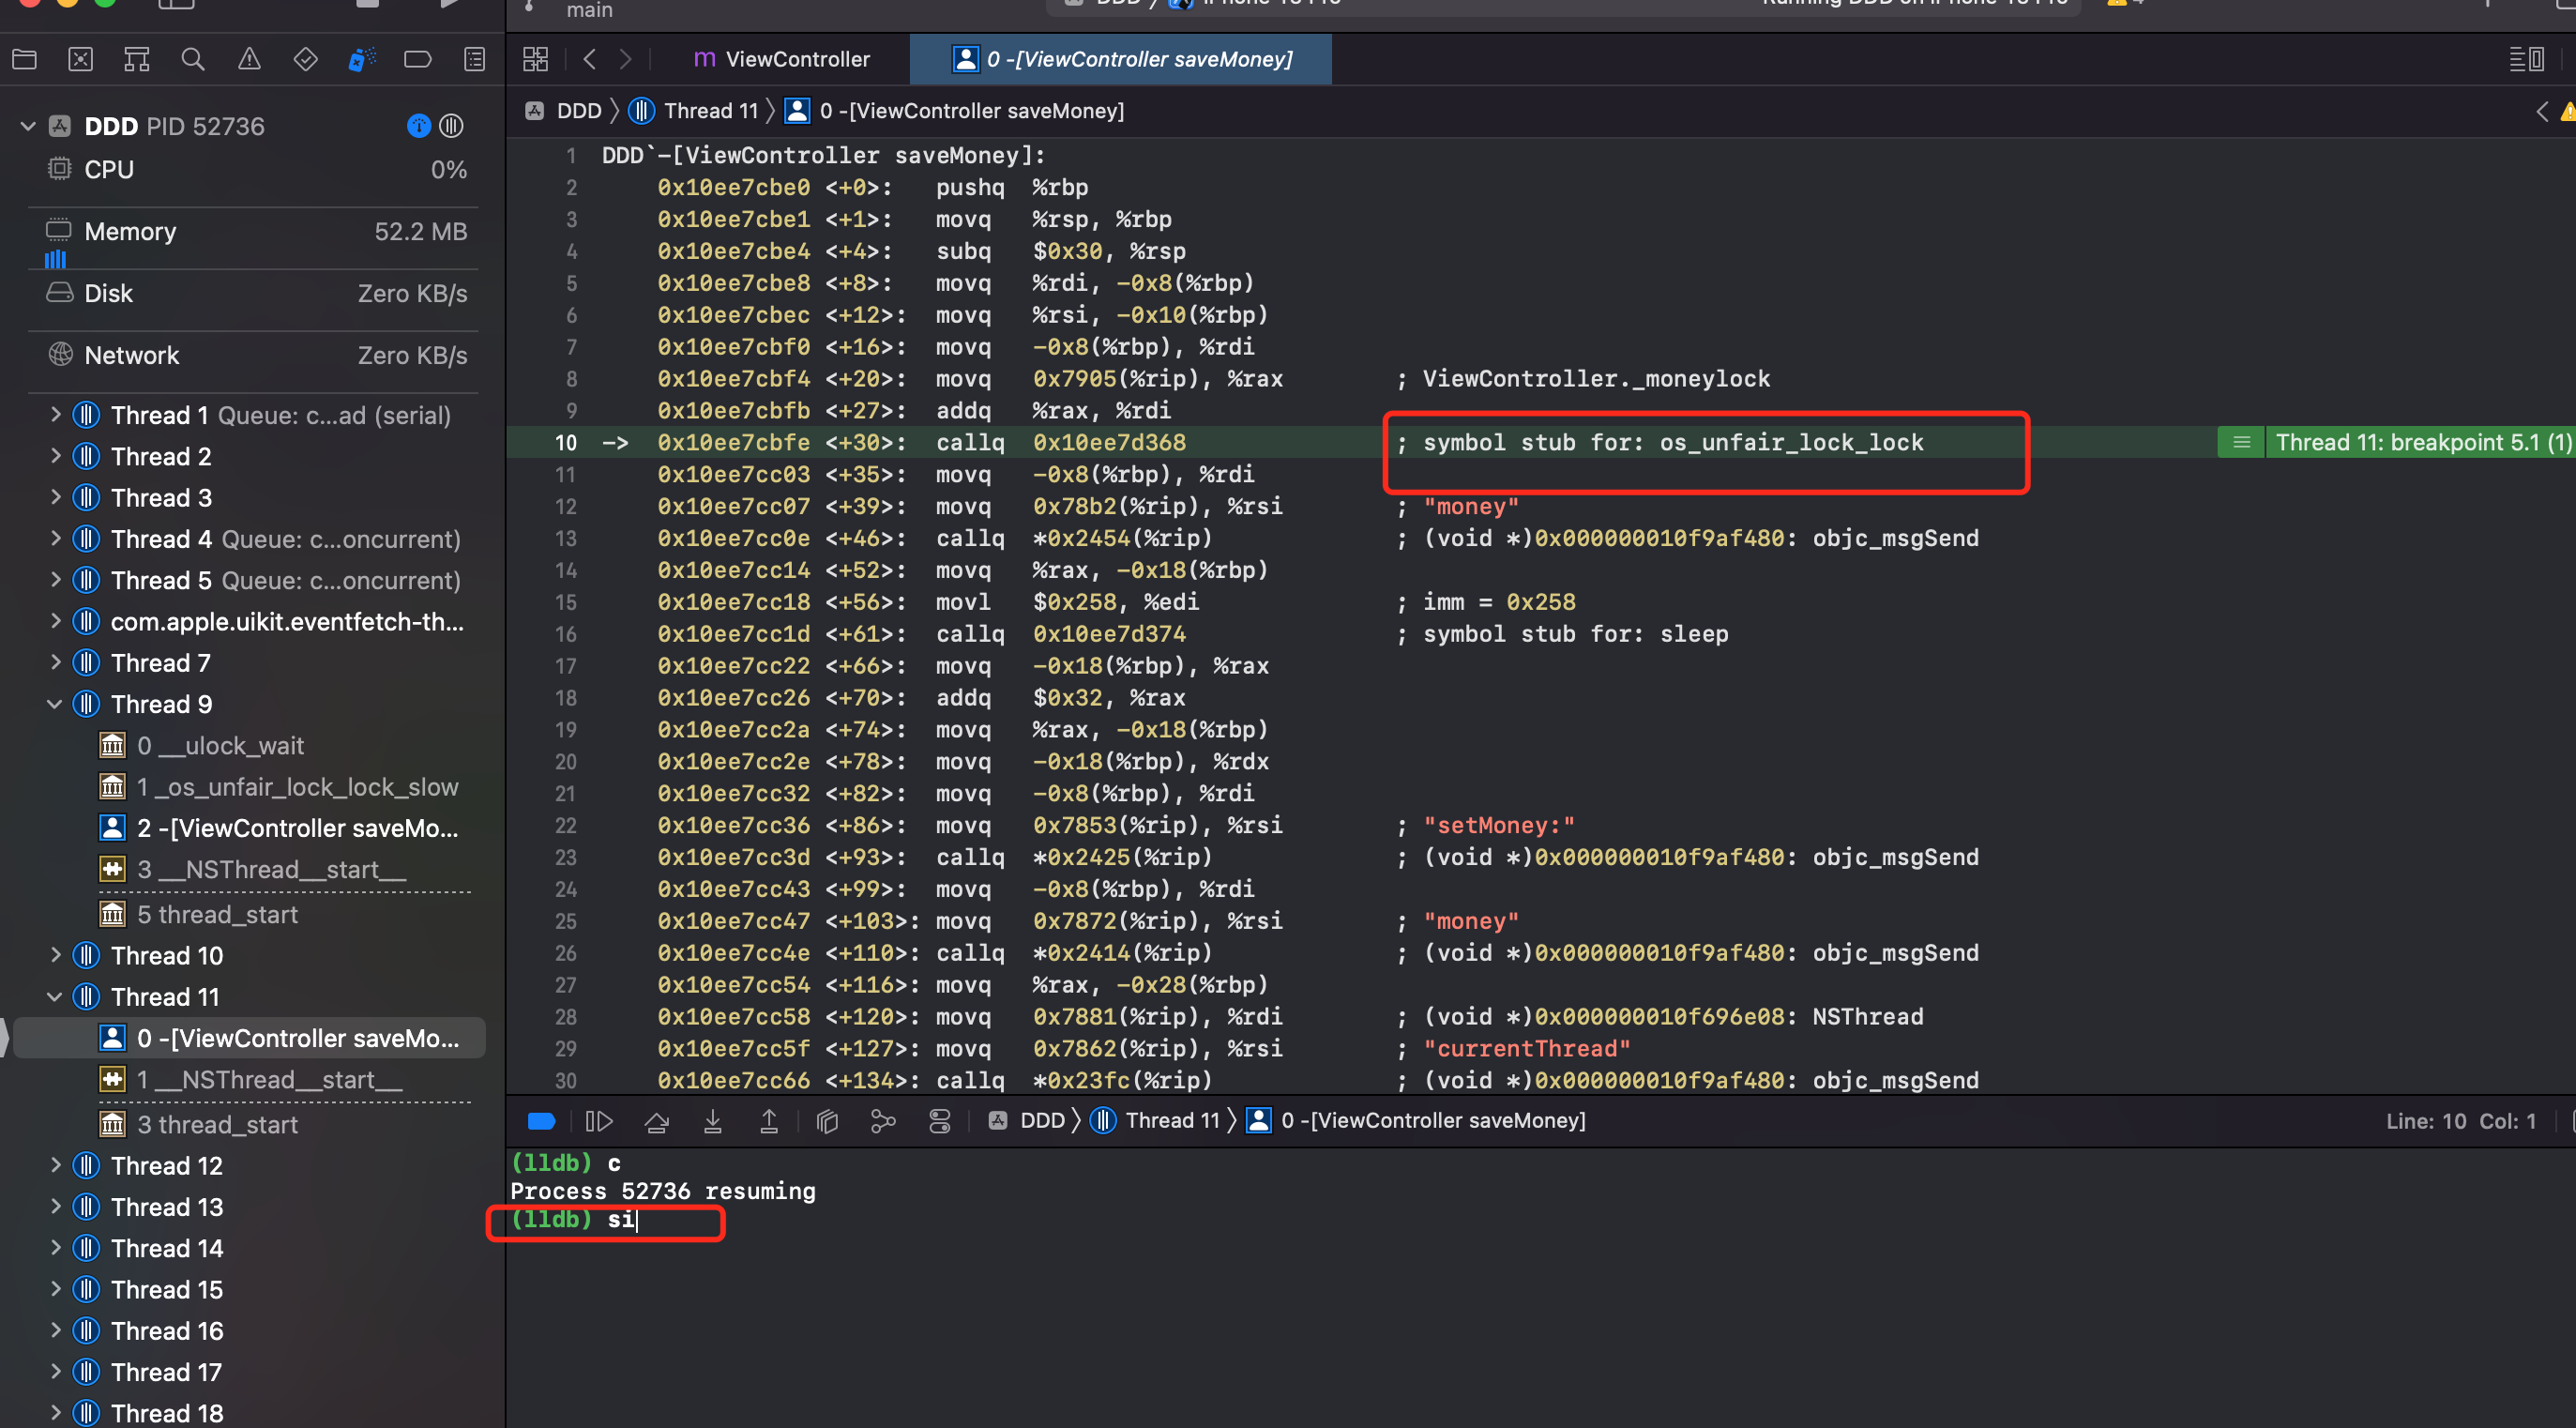Viewport: 2576px width, 1428px height.
Task: Toggle breakpoint at line 10 gutter
Action: click(x=566, y=442)
